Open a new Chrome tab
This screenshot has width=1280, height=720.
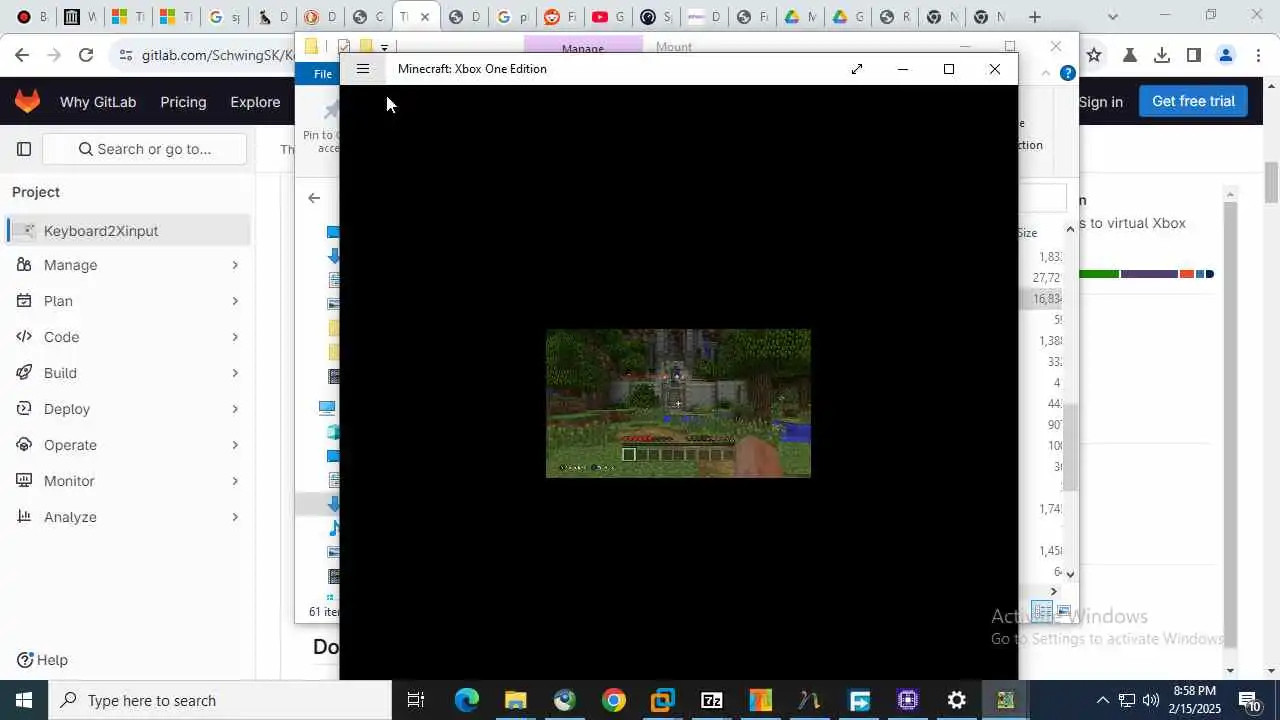click(1035, 17)
